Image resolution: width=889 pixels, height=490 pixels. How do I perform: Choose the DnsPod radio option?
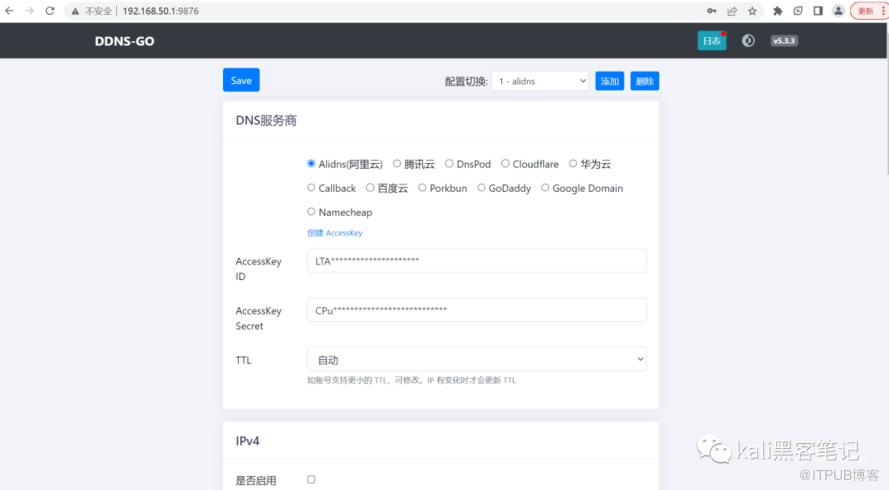point(450,164)
